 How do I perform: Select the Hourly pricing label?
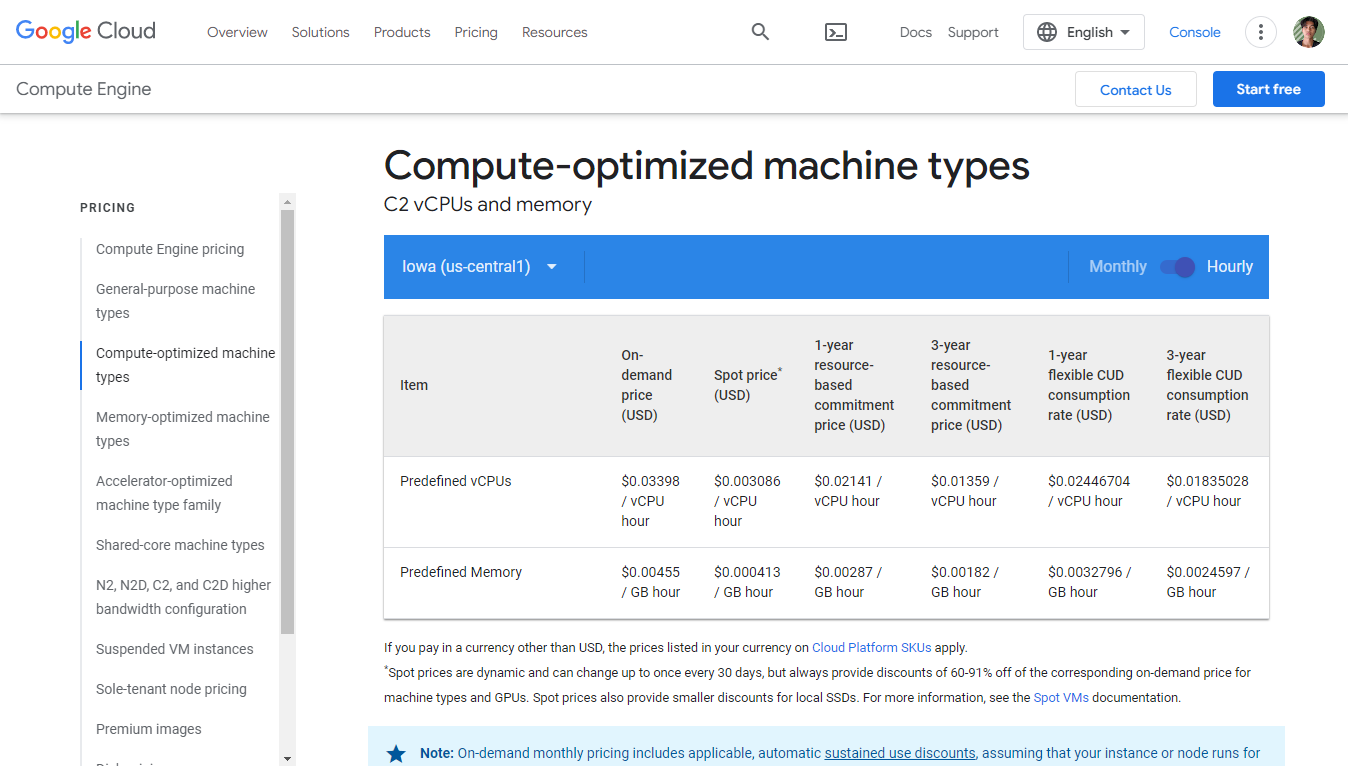tap(1229, 267)
